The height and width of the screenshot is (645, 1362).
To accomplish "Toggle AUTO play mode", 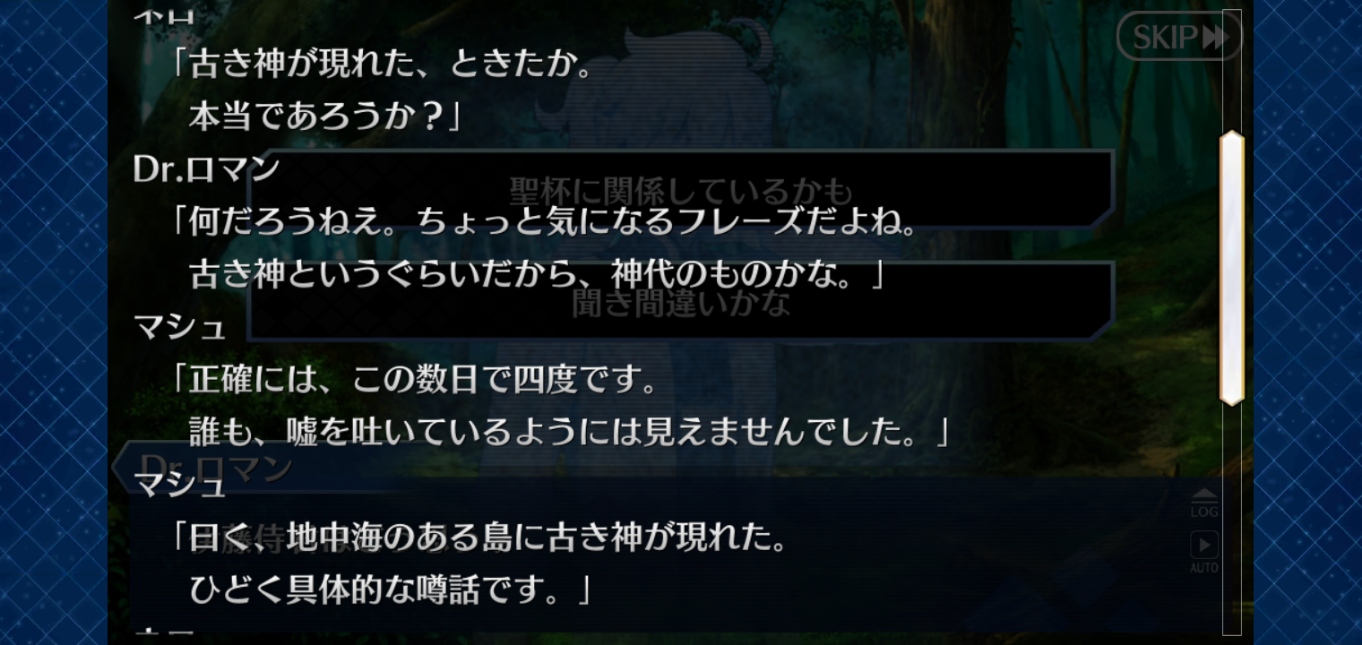I will point(1205,553).
